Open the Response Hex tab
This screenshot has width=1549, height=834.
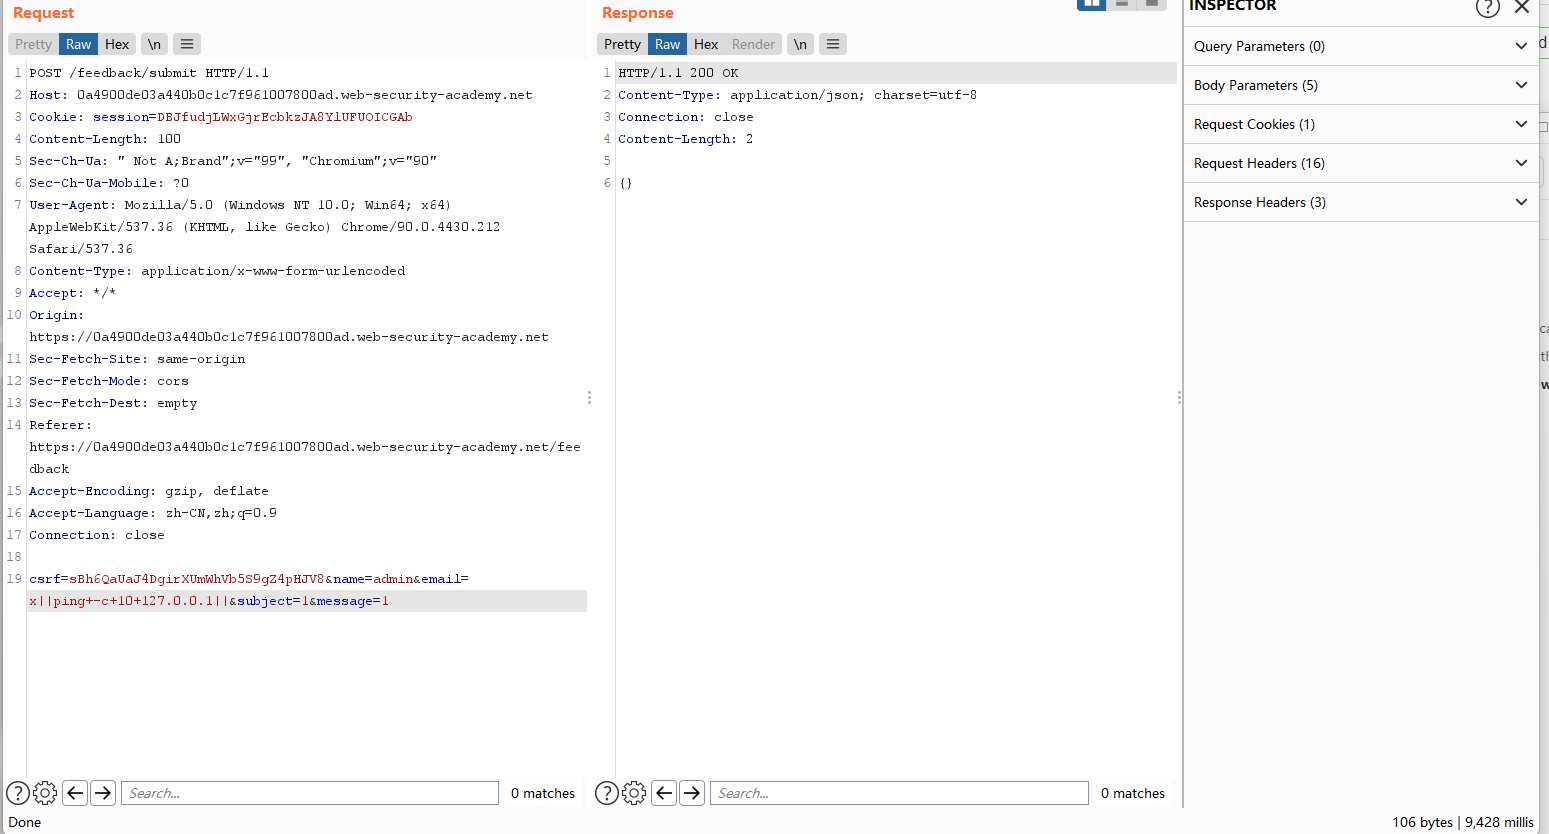click(706, 44)
